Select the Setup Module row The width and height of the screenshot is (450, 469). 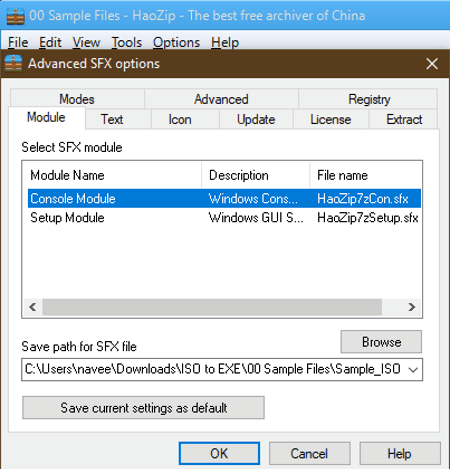tap(224, 218)
